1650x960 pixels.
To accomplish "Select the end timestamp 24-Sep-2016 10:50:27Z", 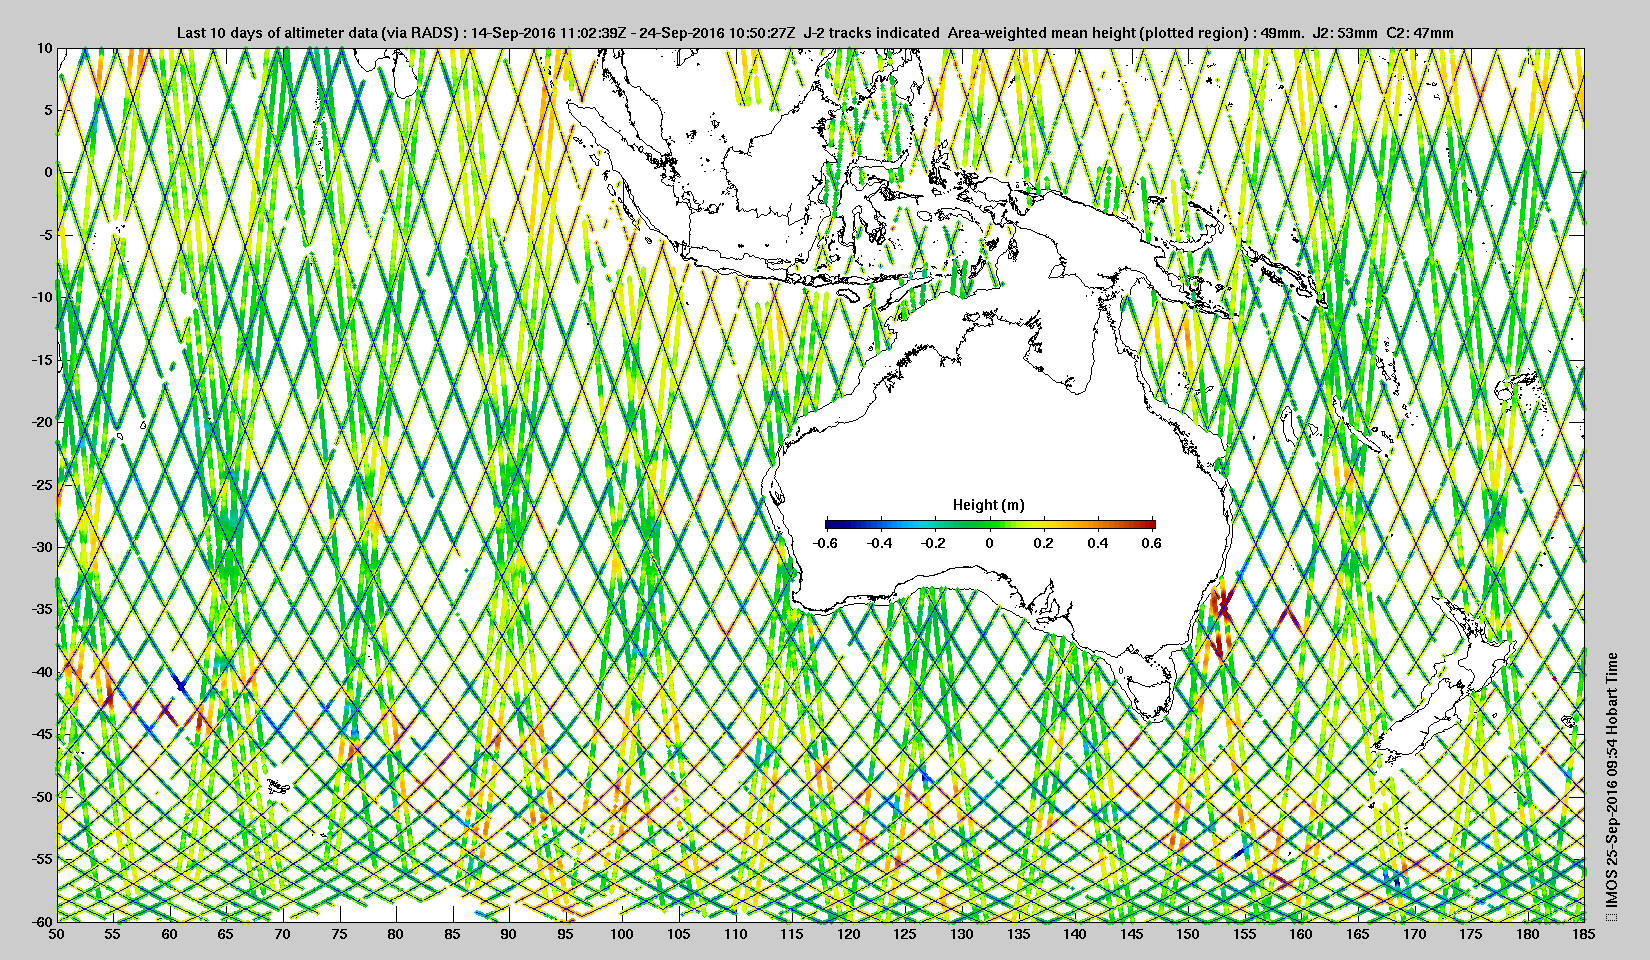I will 717,33.
